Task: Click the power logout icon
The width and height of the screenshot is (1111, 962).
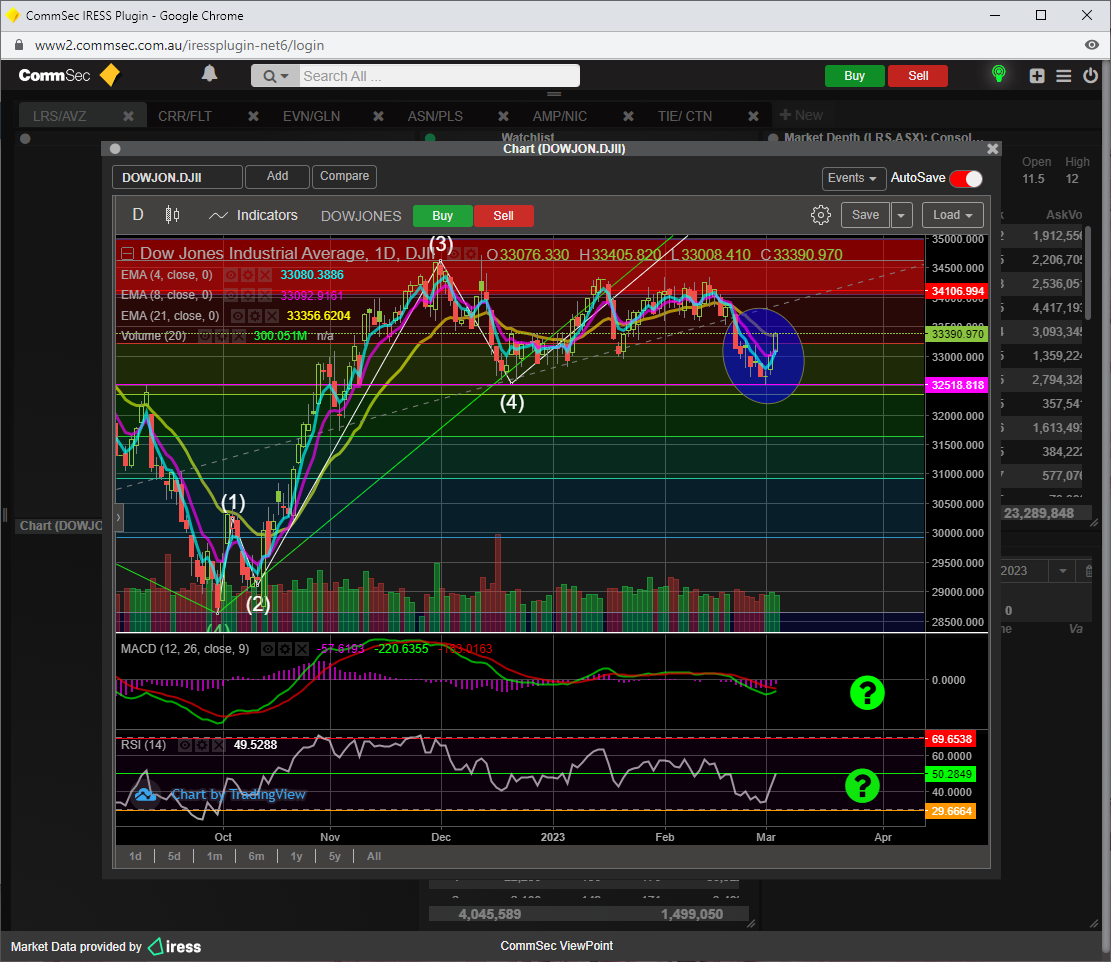Action: 1090,75
